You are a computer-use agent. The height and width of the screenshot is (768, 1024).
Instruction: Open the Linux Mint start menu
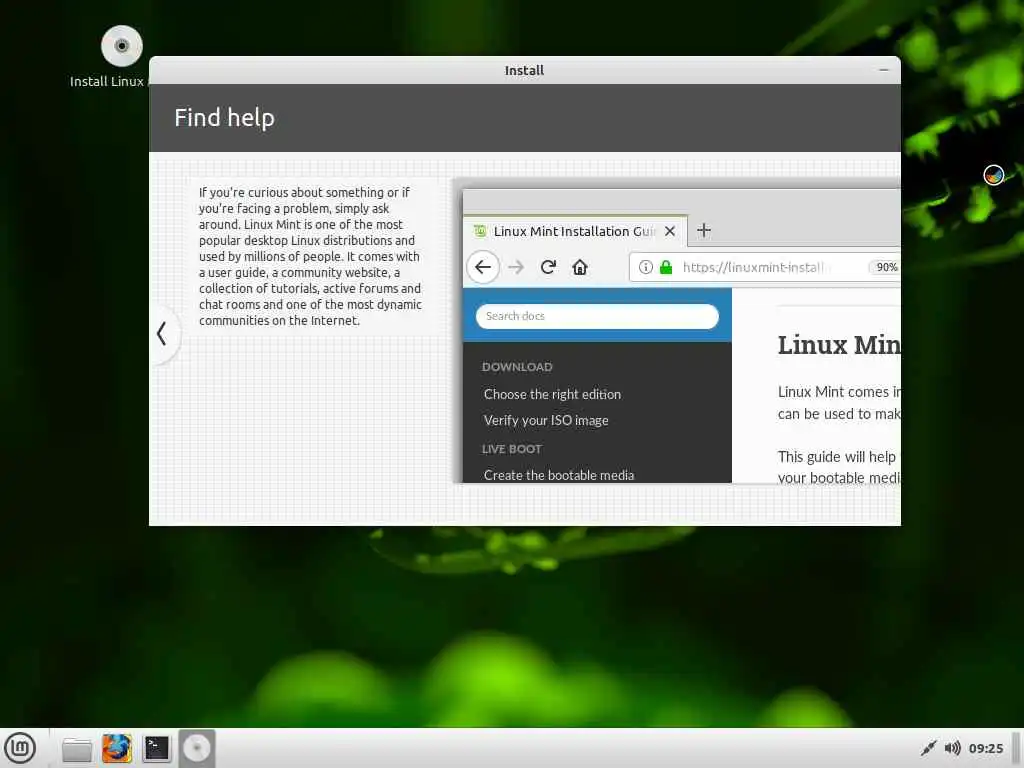[20, 748]
